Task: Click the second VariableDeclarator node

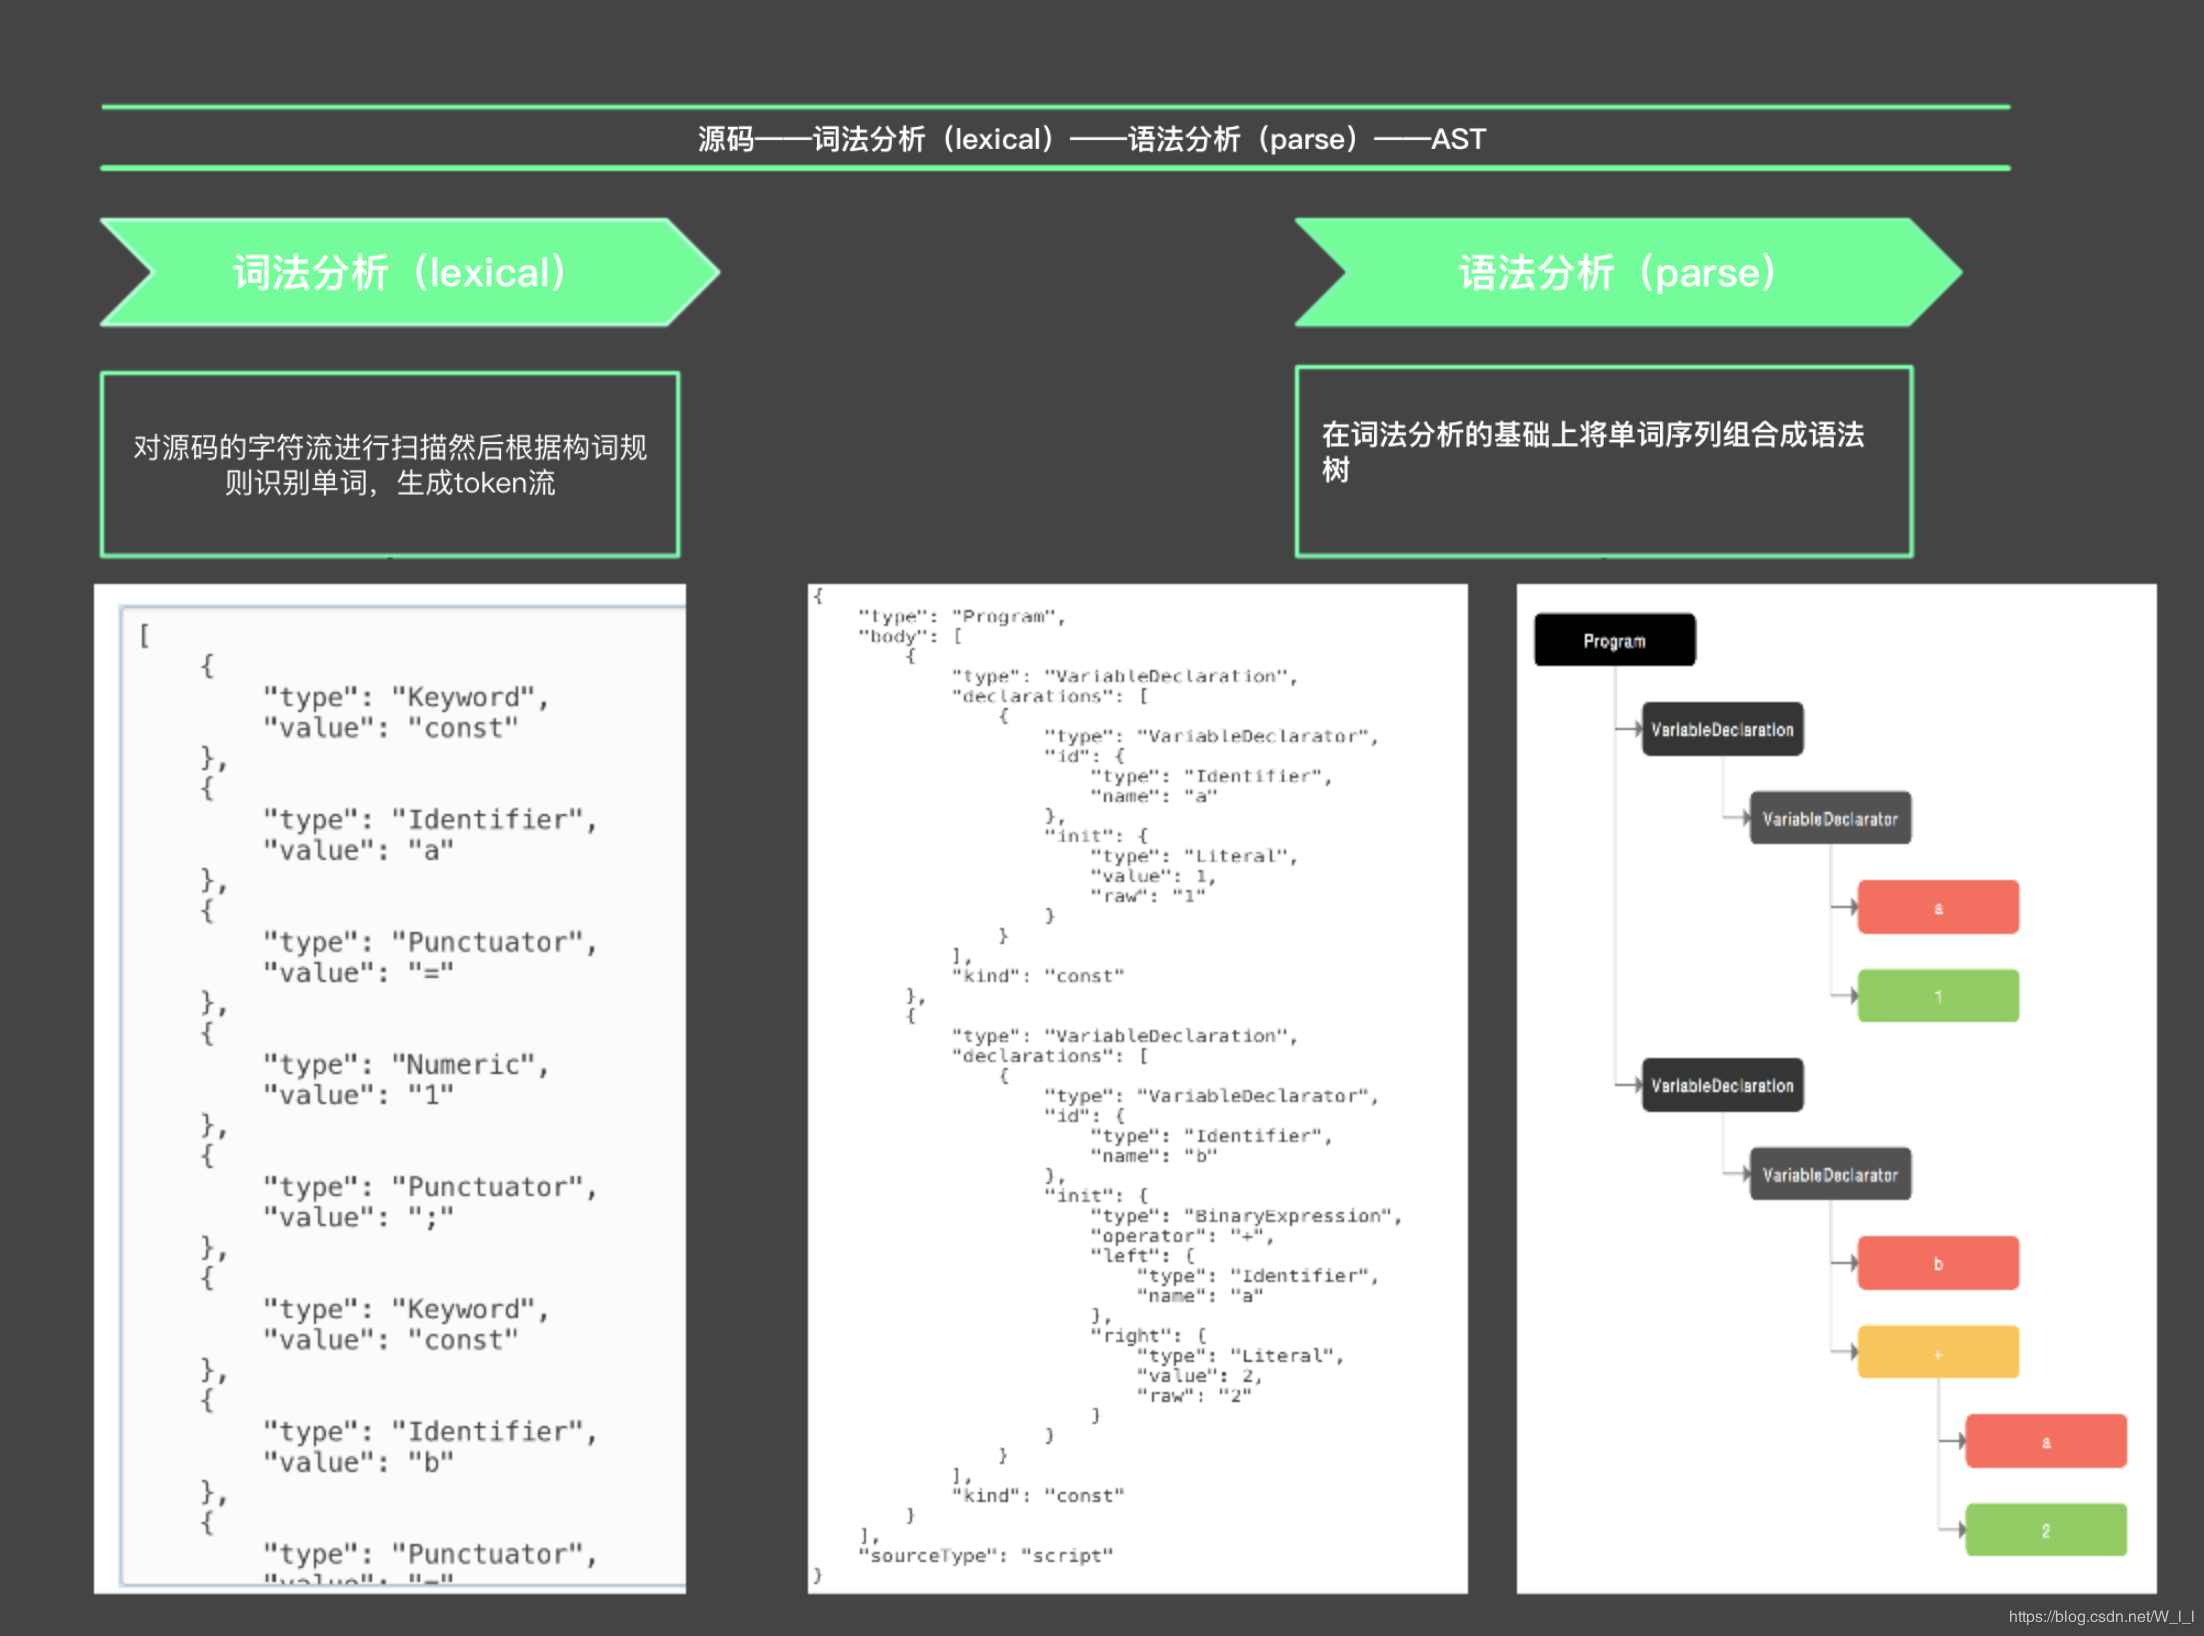Action: [x=1829, y=1174]
